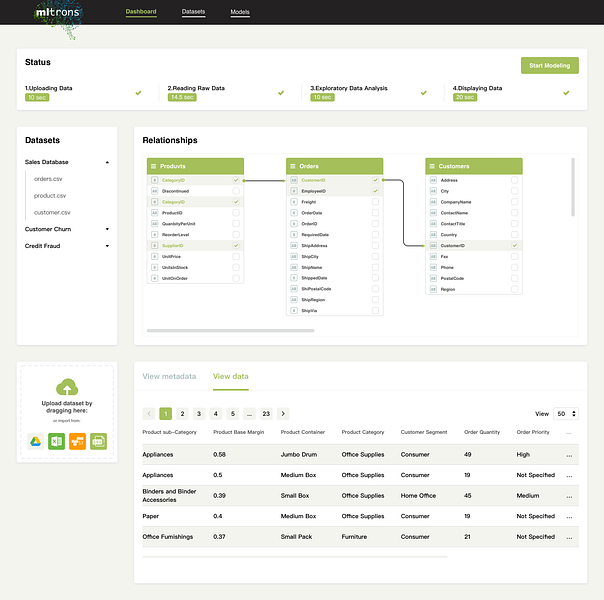Screen dimensions: 604x600
Task: Go to page 3
Action: pyautogui.click(x=199, y=414)
